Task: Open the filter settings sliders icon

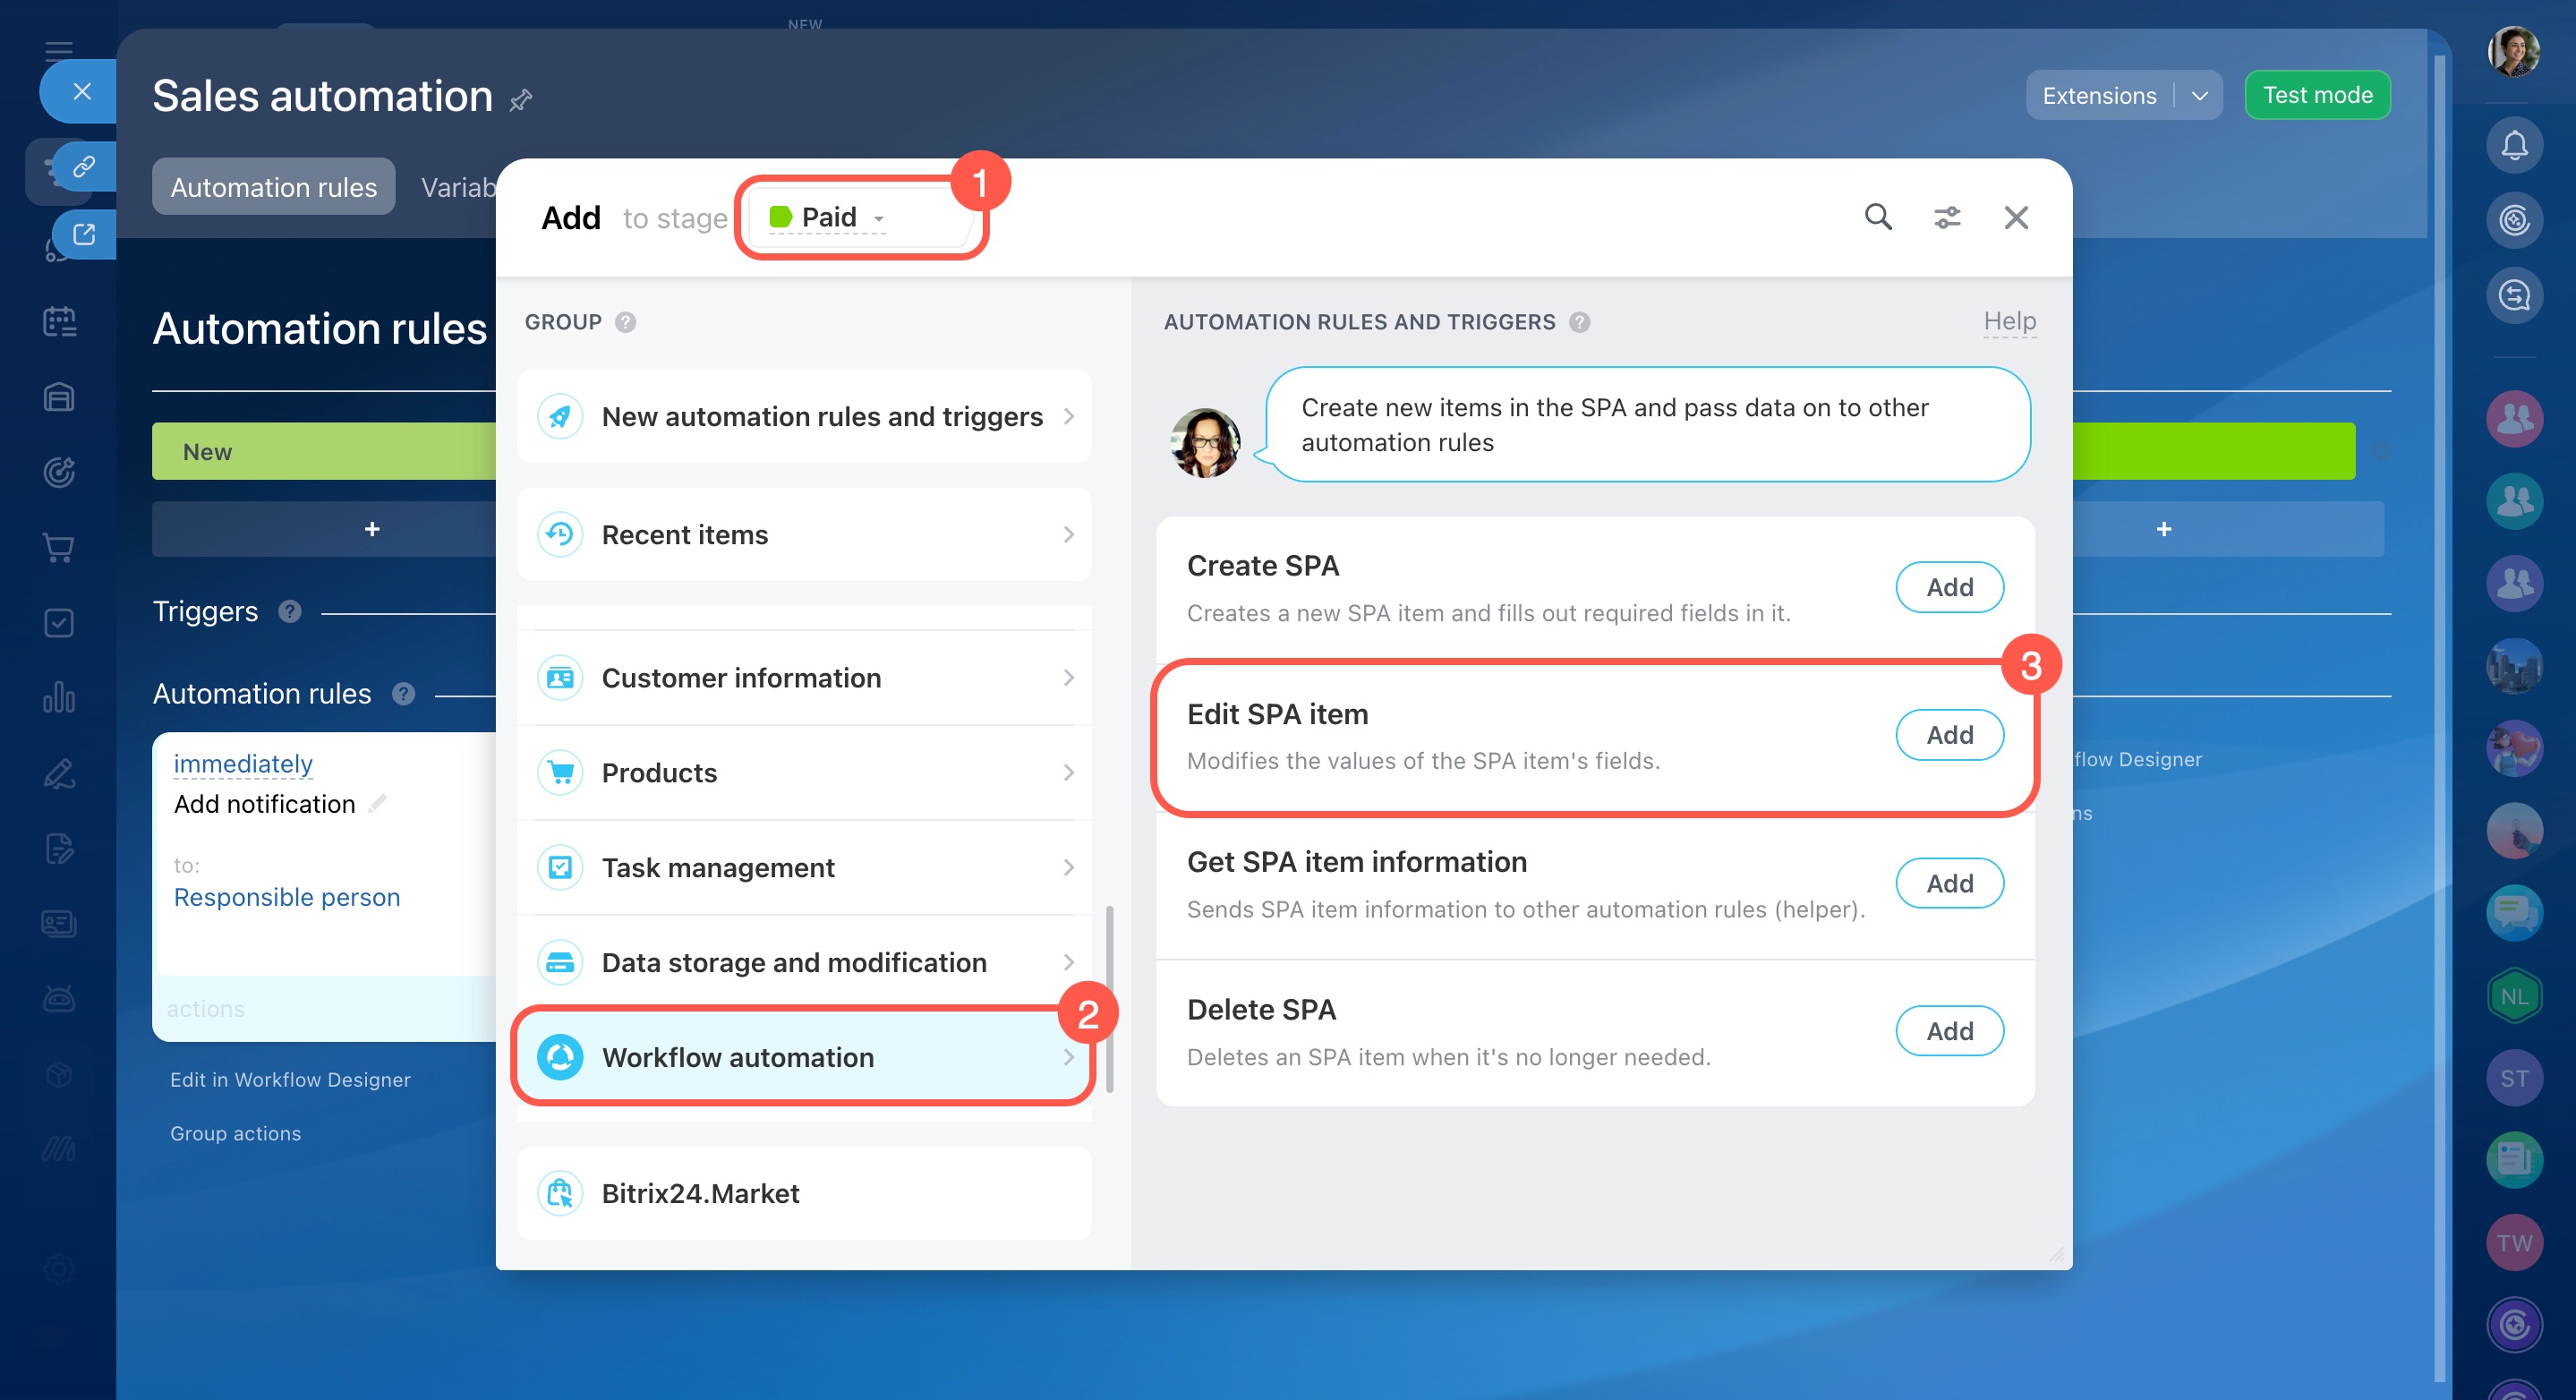Action: [1946, 217]
